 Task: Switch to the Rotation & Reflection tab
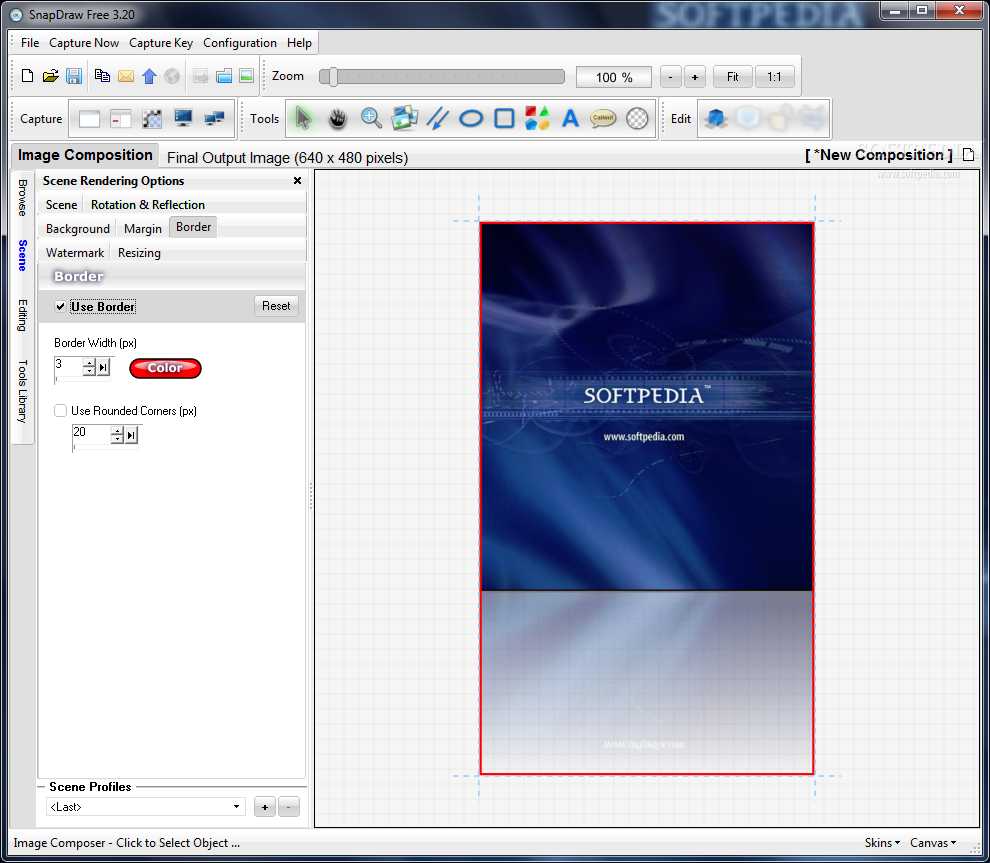(148, 205)
